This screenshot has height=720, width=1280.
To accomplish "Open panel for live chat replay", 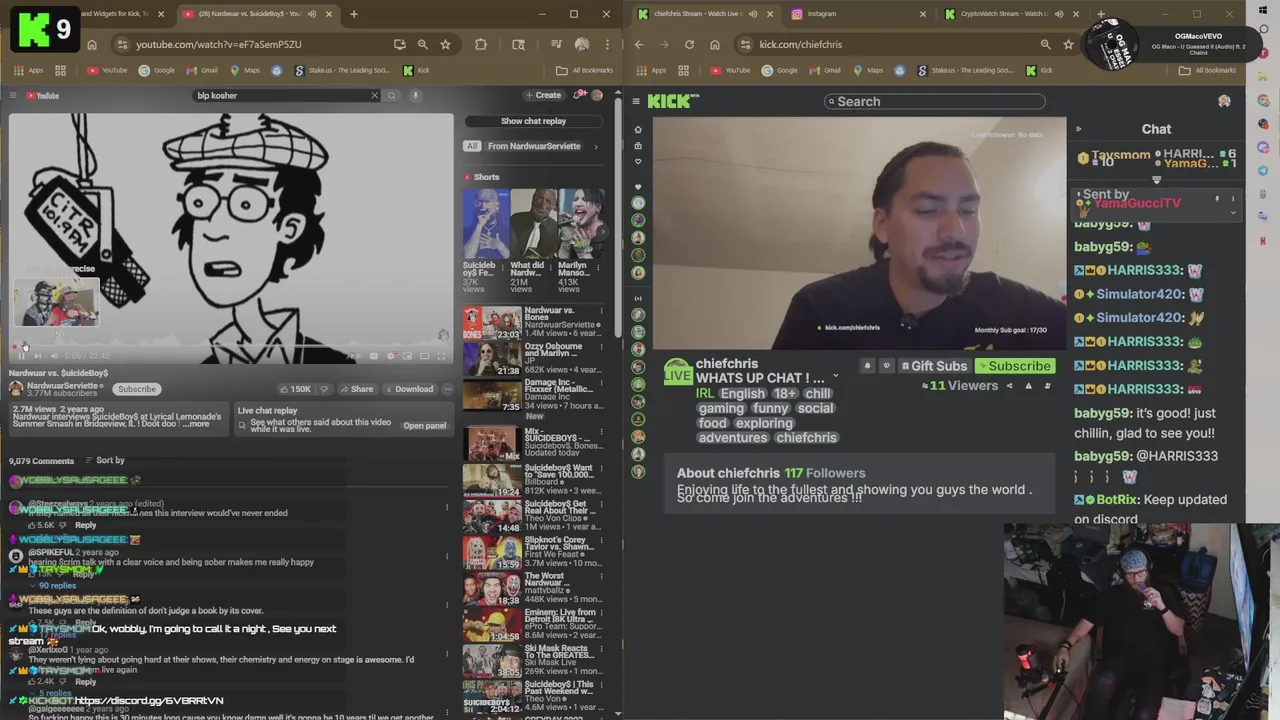I will 424,426.
